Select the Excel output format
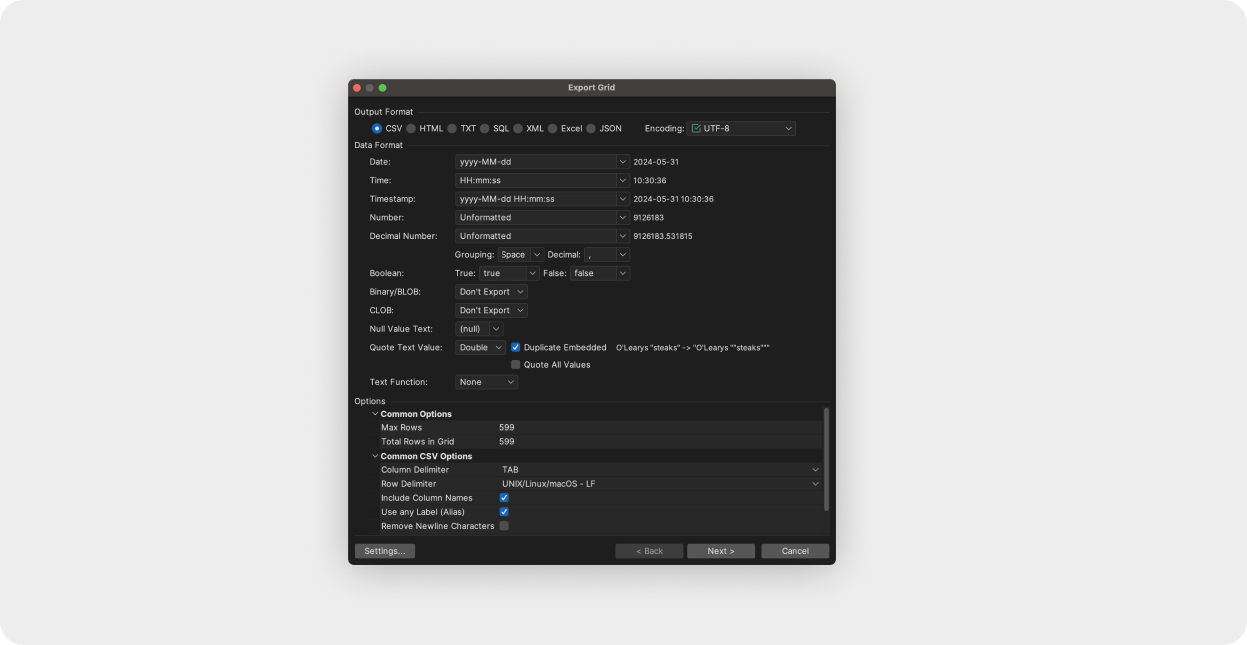The width and height of the screenshot is (1247, 645). coord(551,128)
